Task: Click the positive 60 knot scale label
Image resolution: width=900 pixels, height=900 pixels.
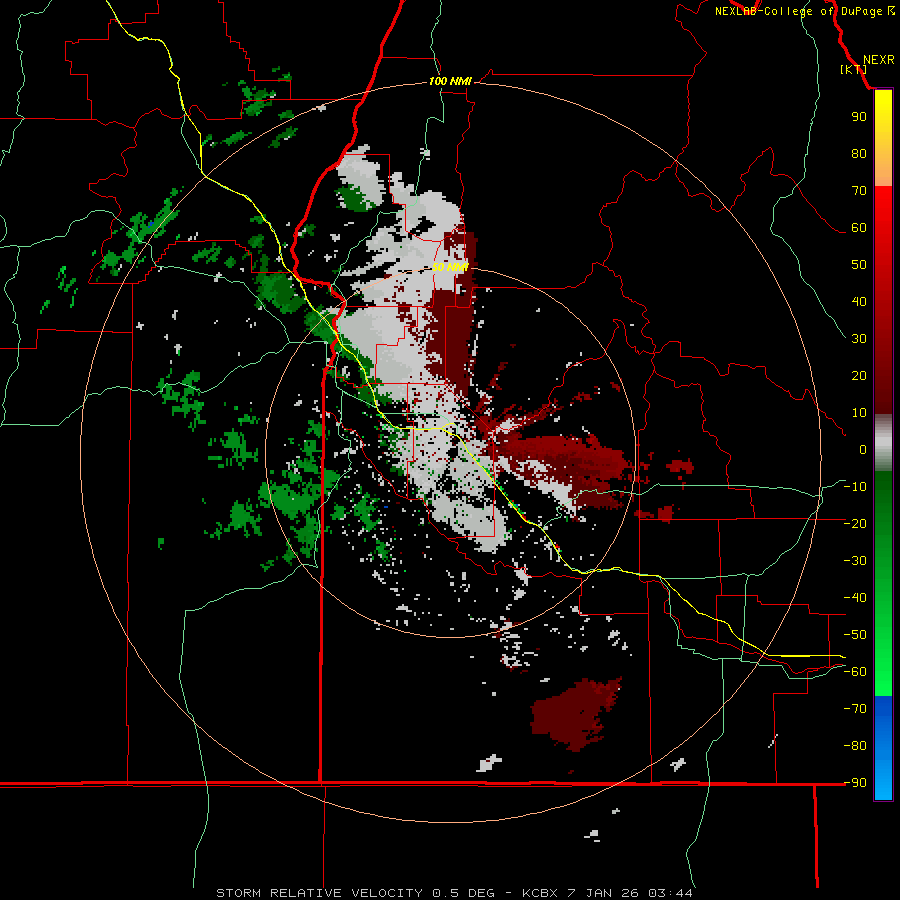Action: pos(859,227)
